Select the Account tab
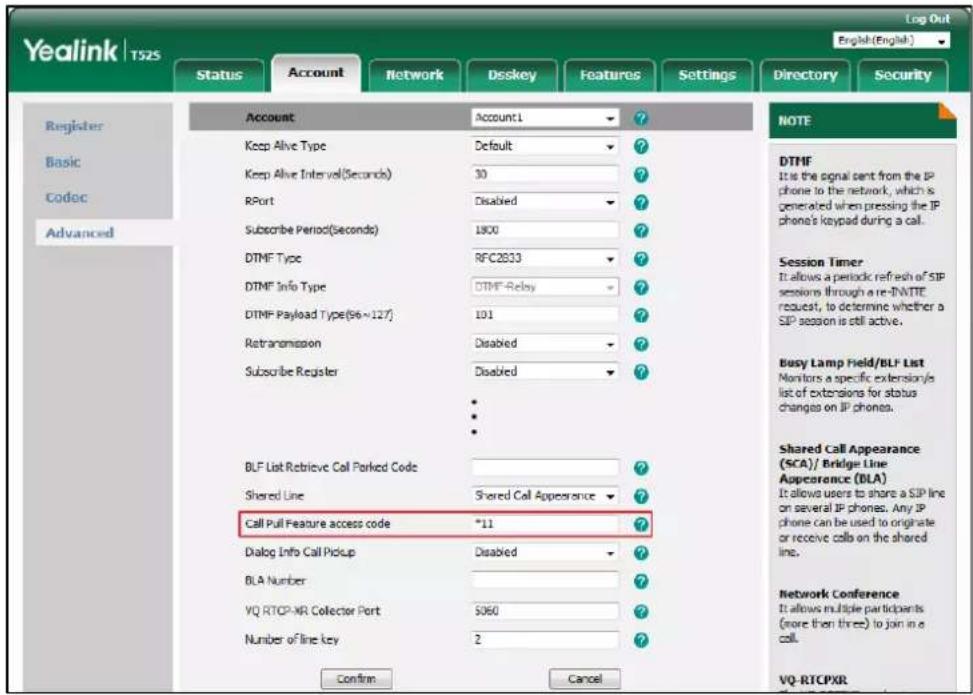This screenshot has width=973, height=695. (316, 73)
